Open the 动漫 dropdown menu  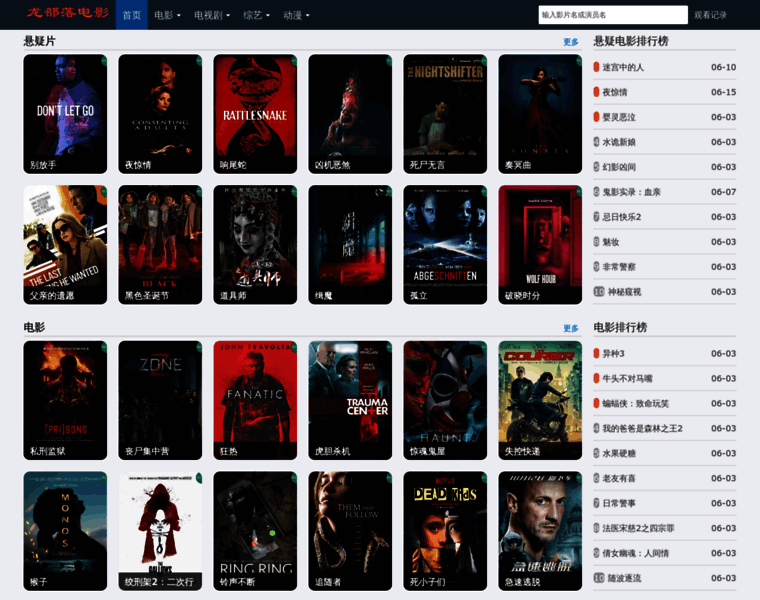click(296, 15)
